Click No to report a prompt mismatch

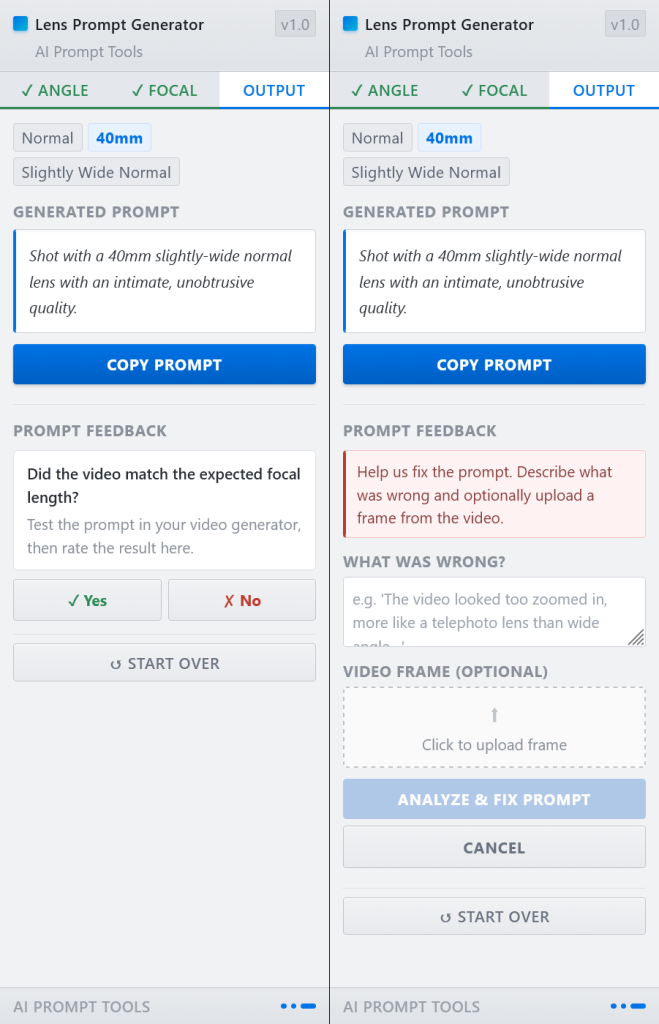point(241,600)
